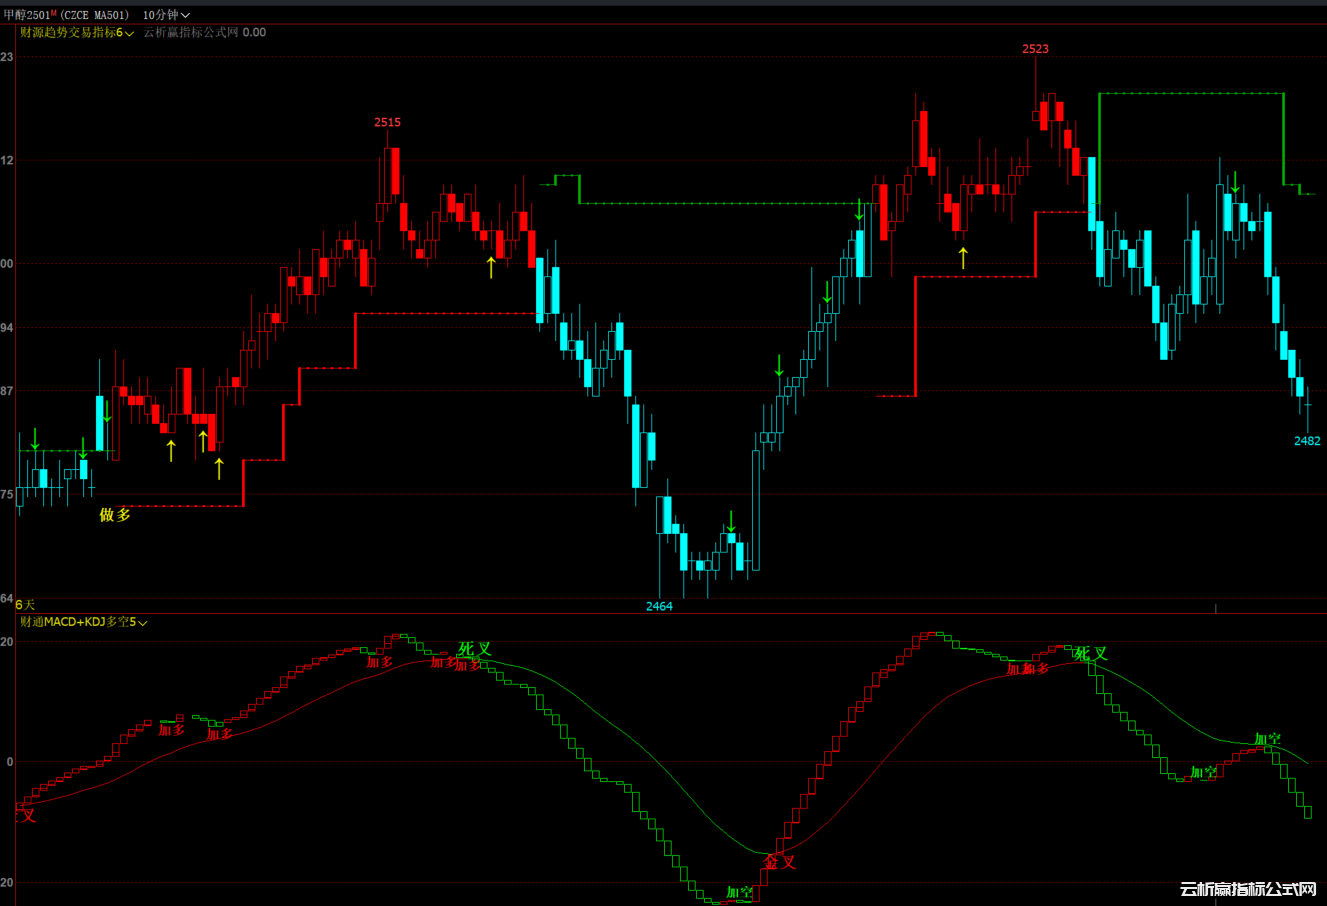Viewport: 1327px width, 906px height.
Task: Click the 2523 highest price label
Action: coord(1035,49)
